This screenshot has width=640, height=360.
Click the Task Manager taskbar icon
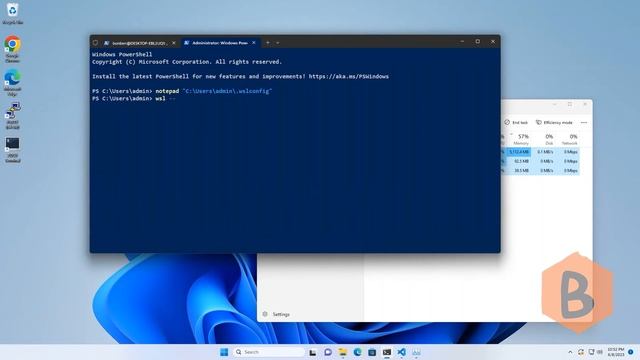point(416,352)
